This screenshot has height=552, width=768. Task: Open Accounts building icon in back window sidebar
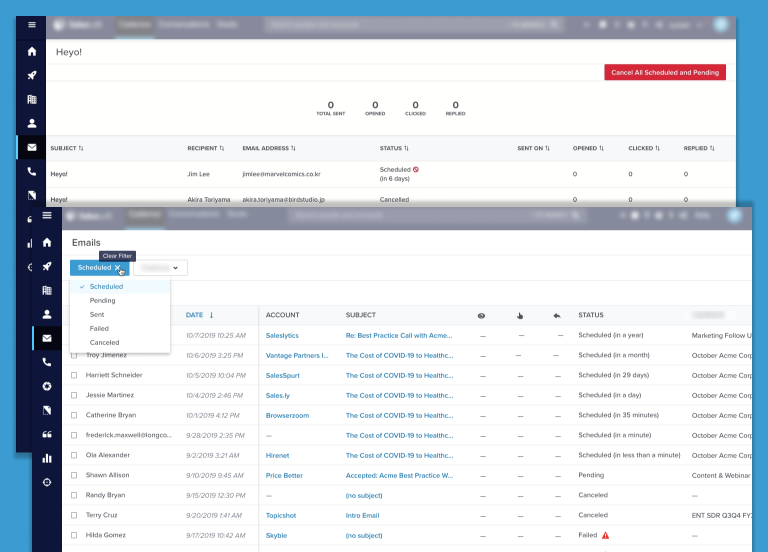[x=32, y=99]
